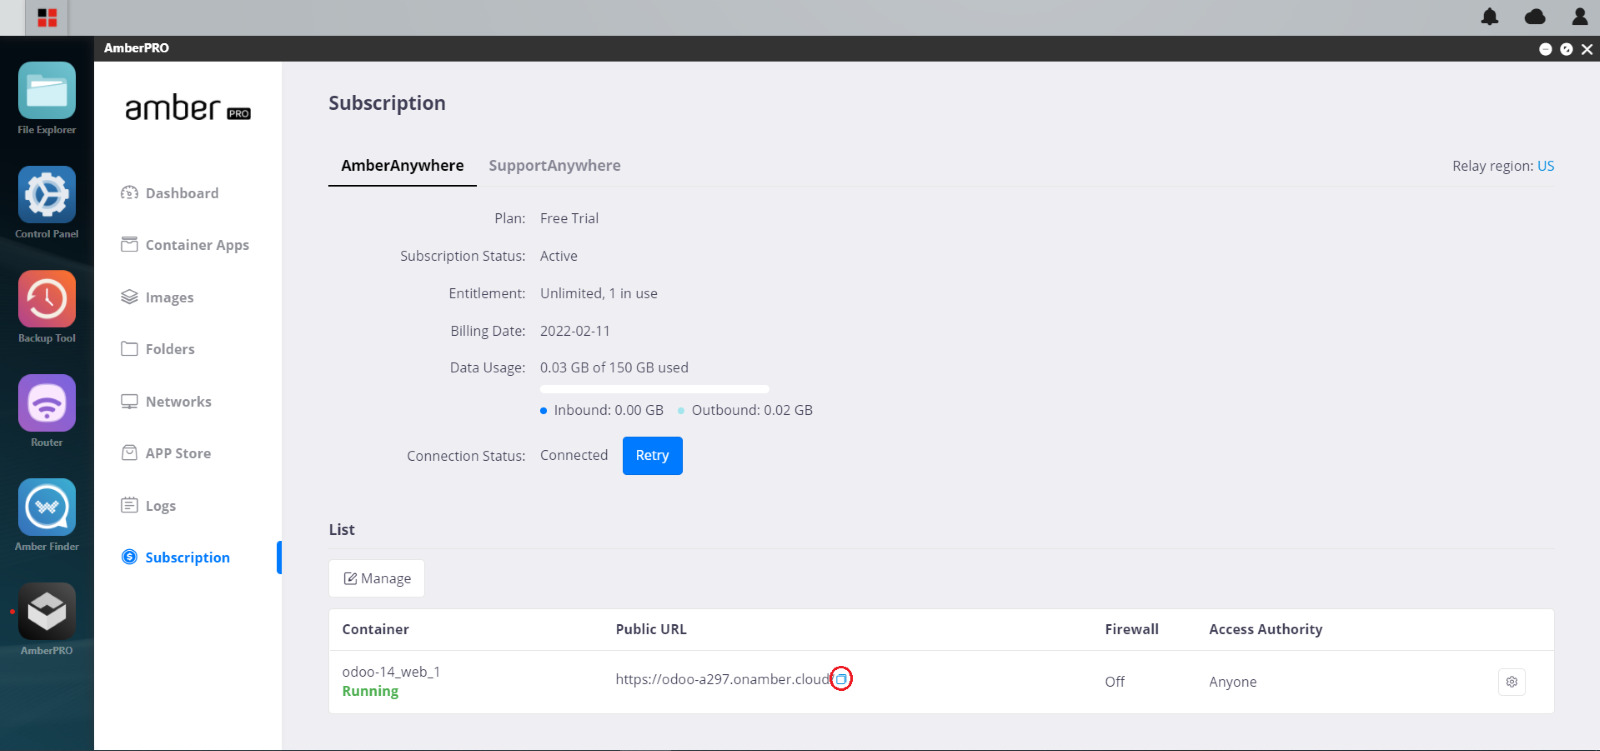The image size is (1600, 751).
Task: Launch Amber Finder app
Action: [47, 507]
